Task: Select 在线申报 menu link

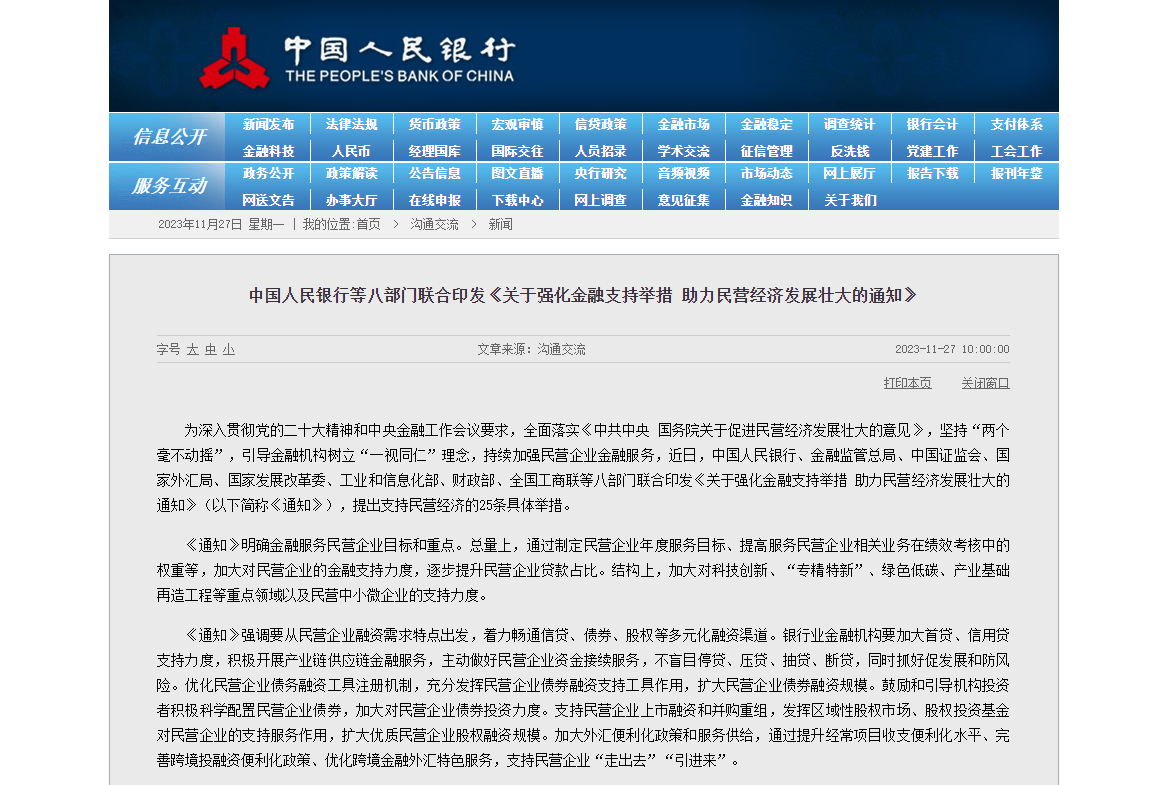Action: (434, 200)
